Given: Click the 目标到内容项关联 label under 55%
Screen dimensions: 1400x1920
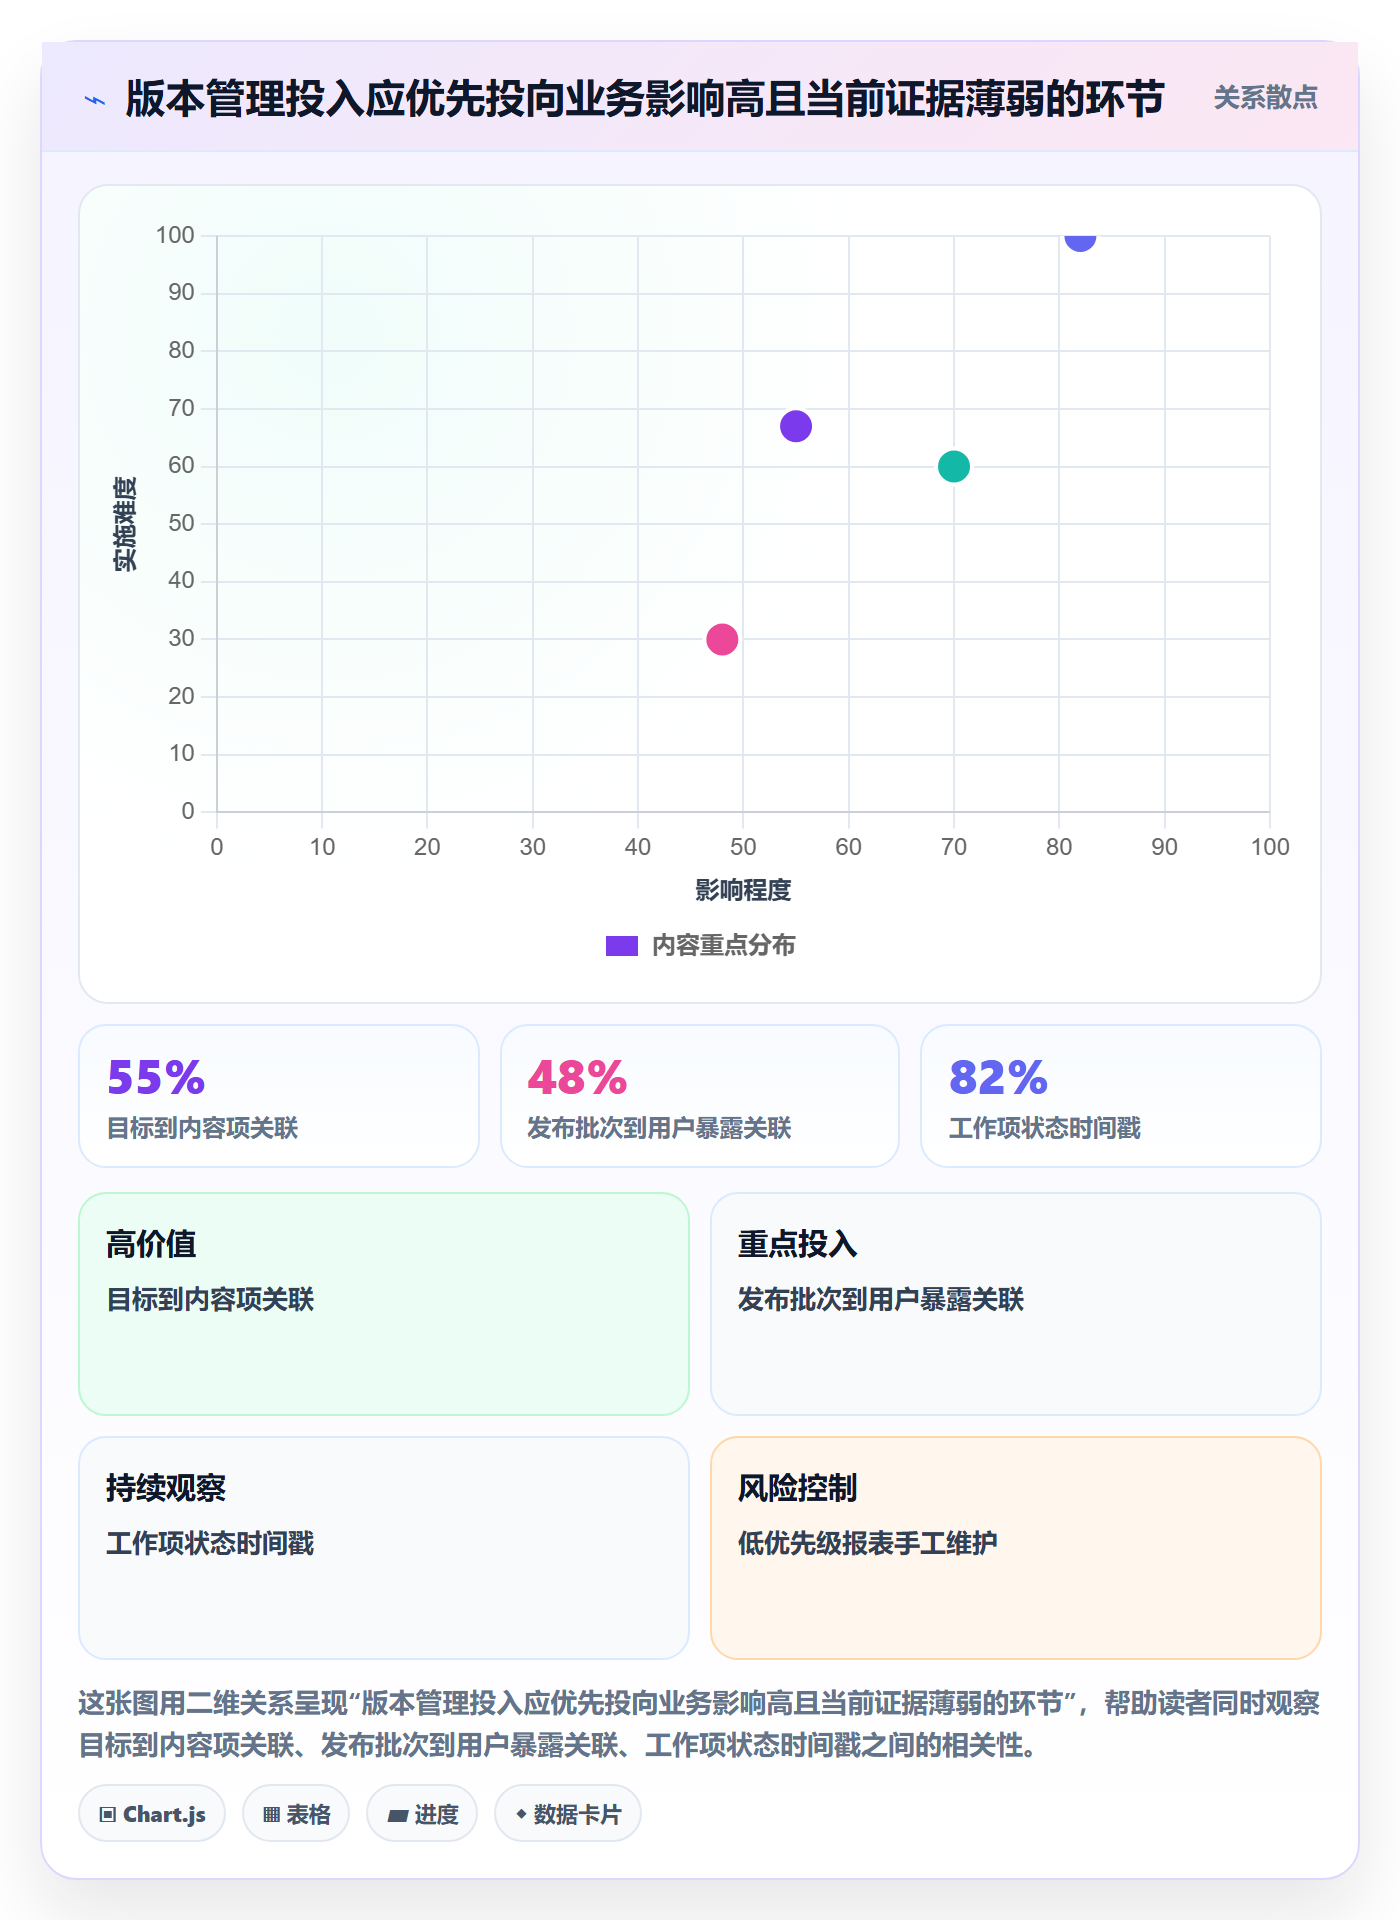Looking at the screenshot, I should [x=203, y=1128].
